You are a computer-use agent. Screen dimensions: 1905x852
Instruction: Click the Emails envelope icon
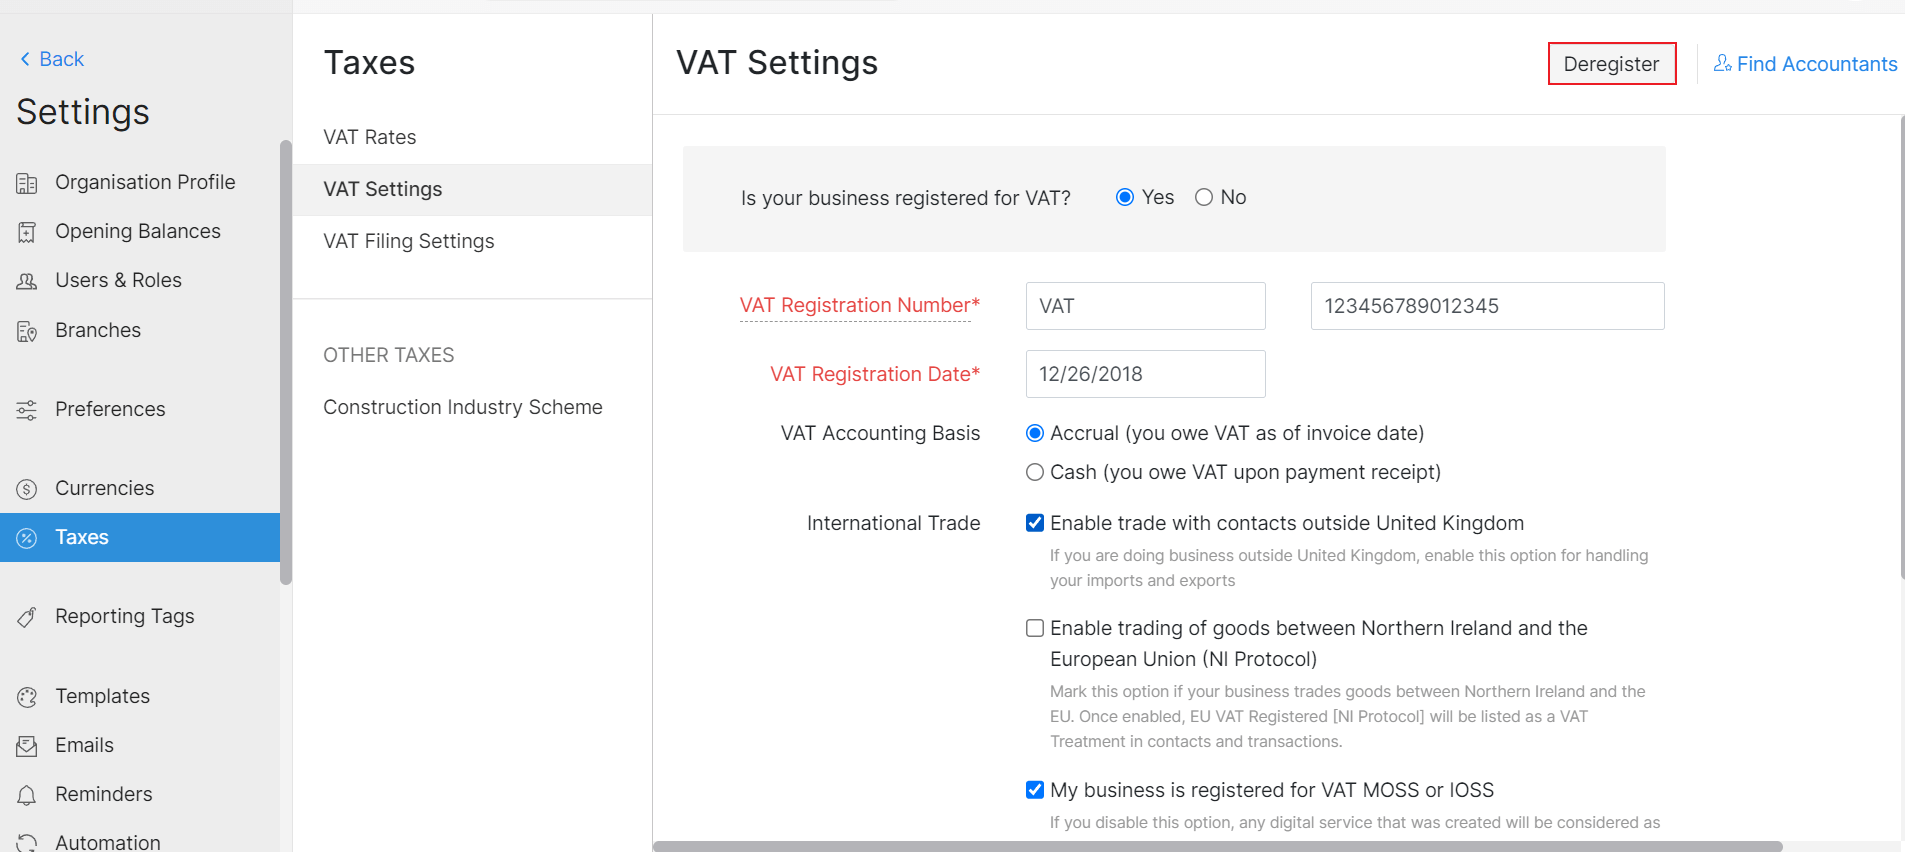pos(28,745)
